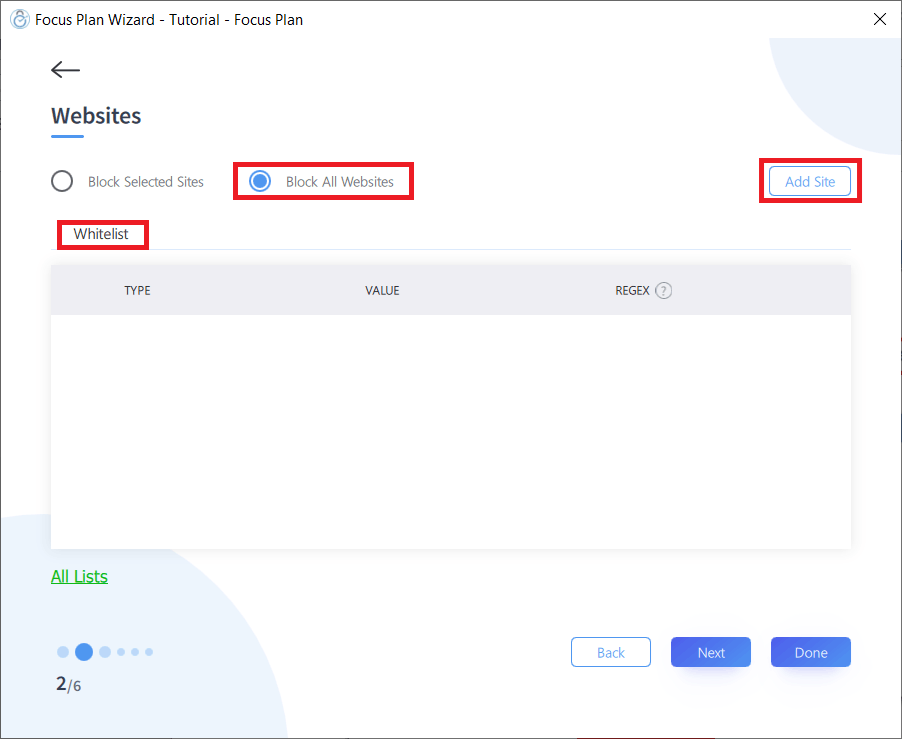Screen dimensions: 902x739
Task: Select the Block Selected Sites option
Action: pyautogui.click(x=61, y=181)
